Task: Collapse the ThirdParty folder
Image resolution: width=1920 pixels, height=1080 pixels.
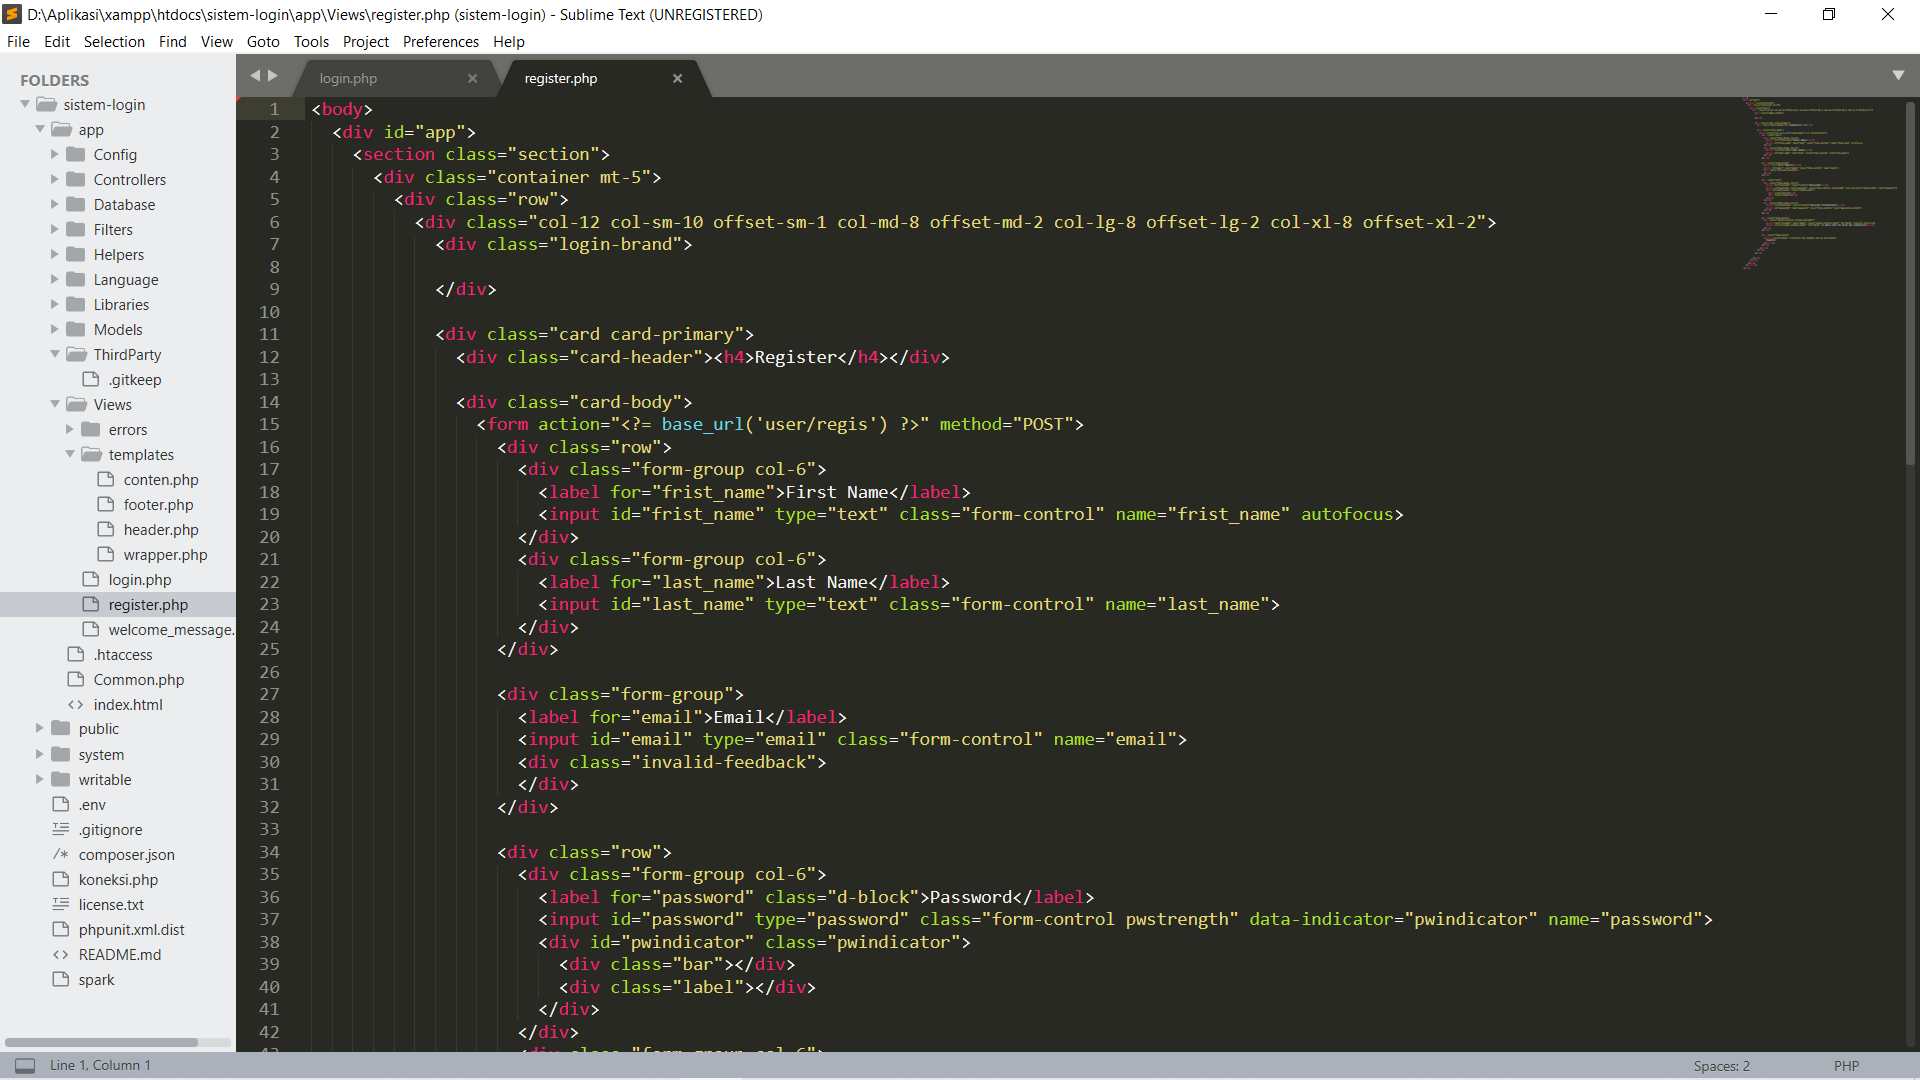Action: [x=55, y=354]
